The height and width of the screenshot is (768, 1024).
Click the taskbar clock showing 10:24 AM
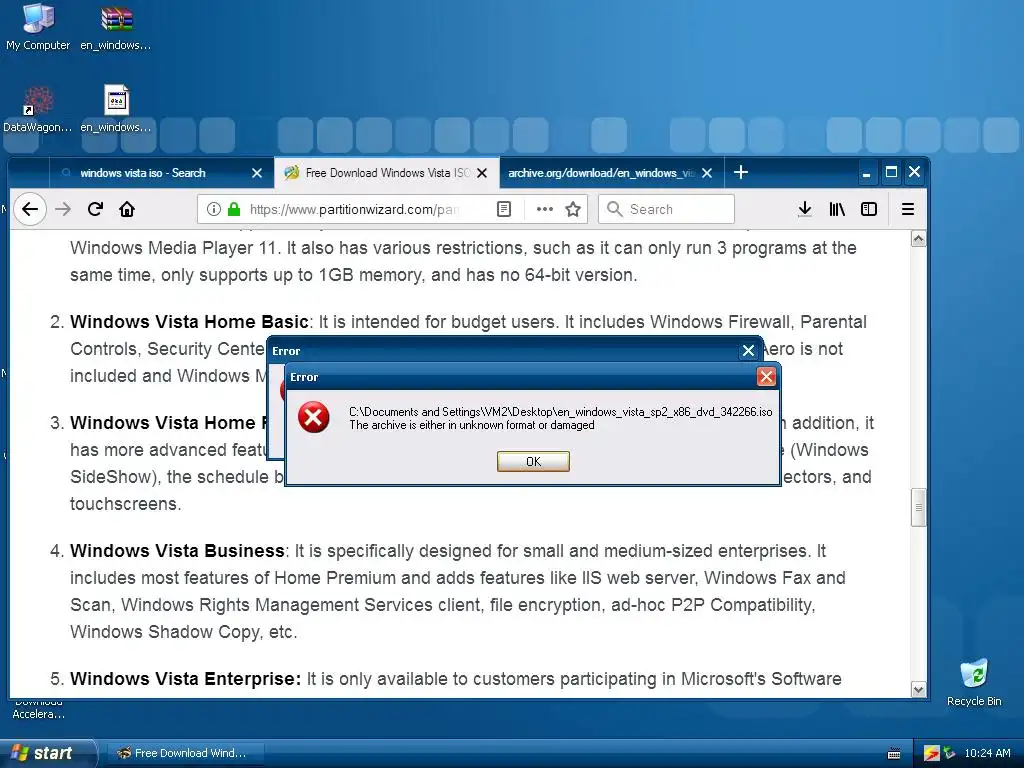[987, 753]
